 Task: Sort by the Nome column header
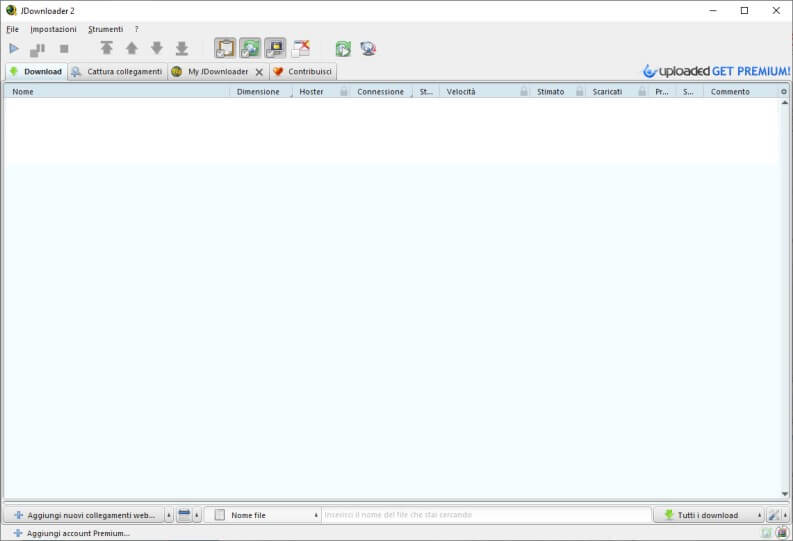tap(116, 92)
